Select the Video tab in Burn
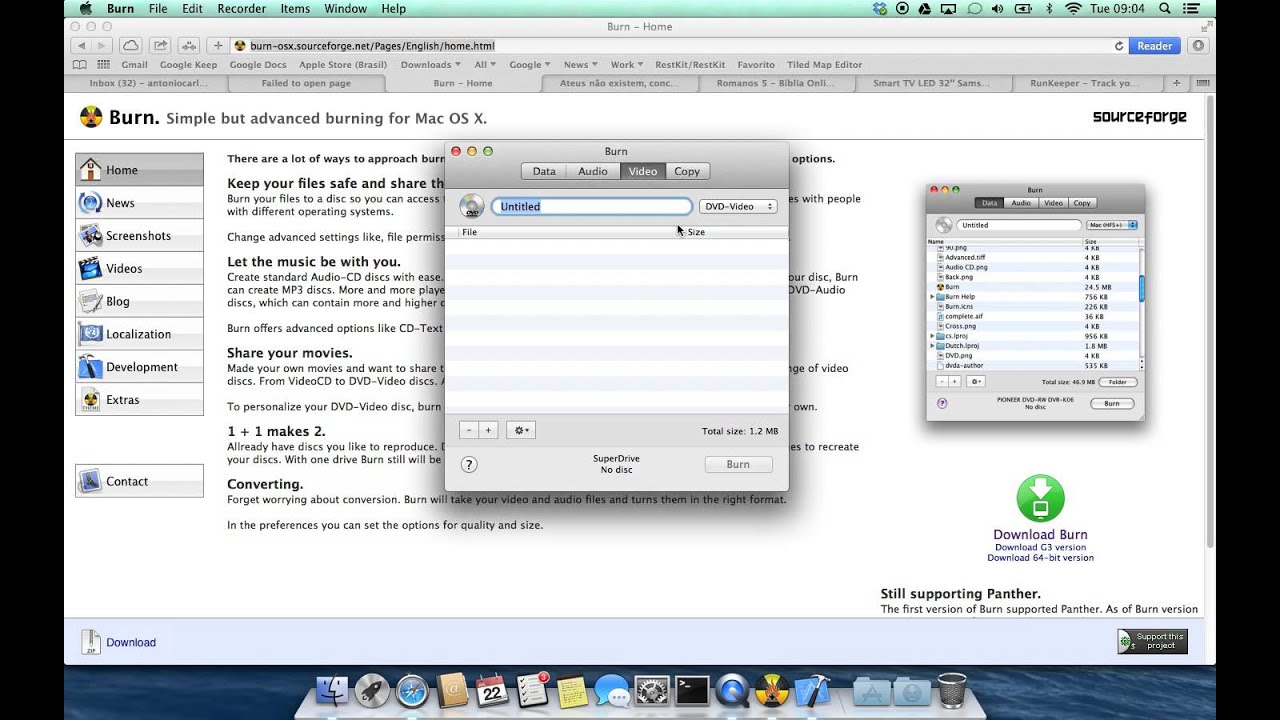This screenshot has height=720, width=1280. [x=643, y=171]
